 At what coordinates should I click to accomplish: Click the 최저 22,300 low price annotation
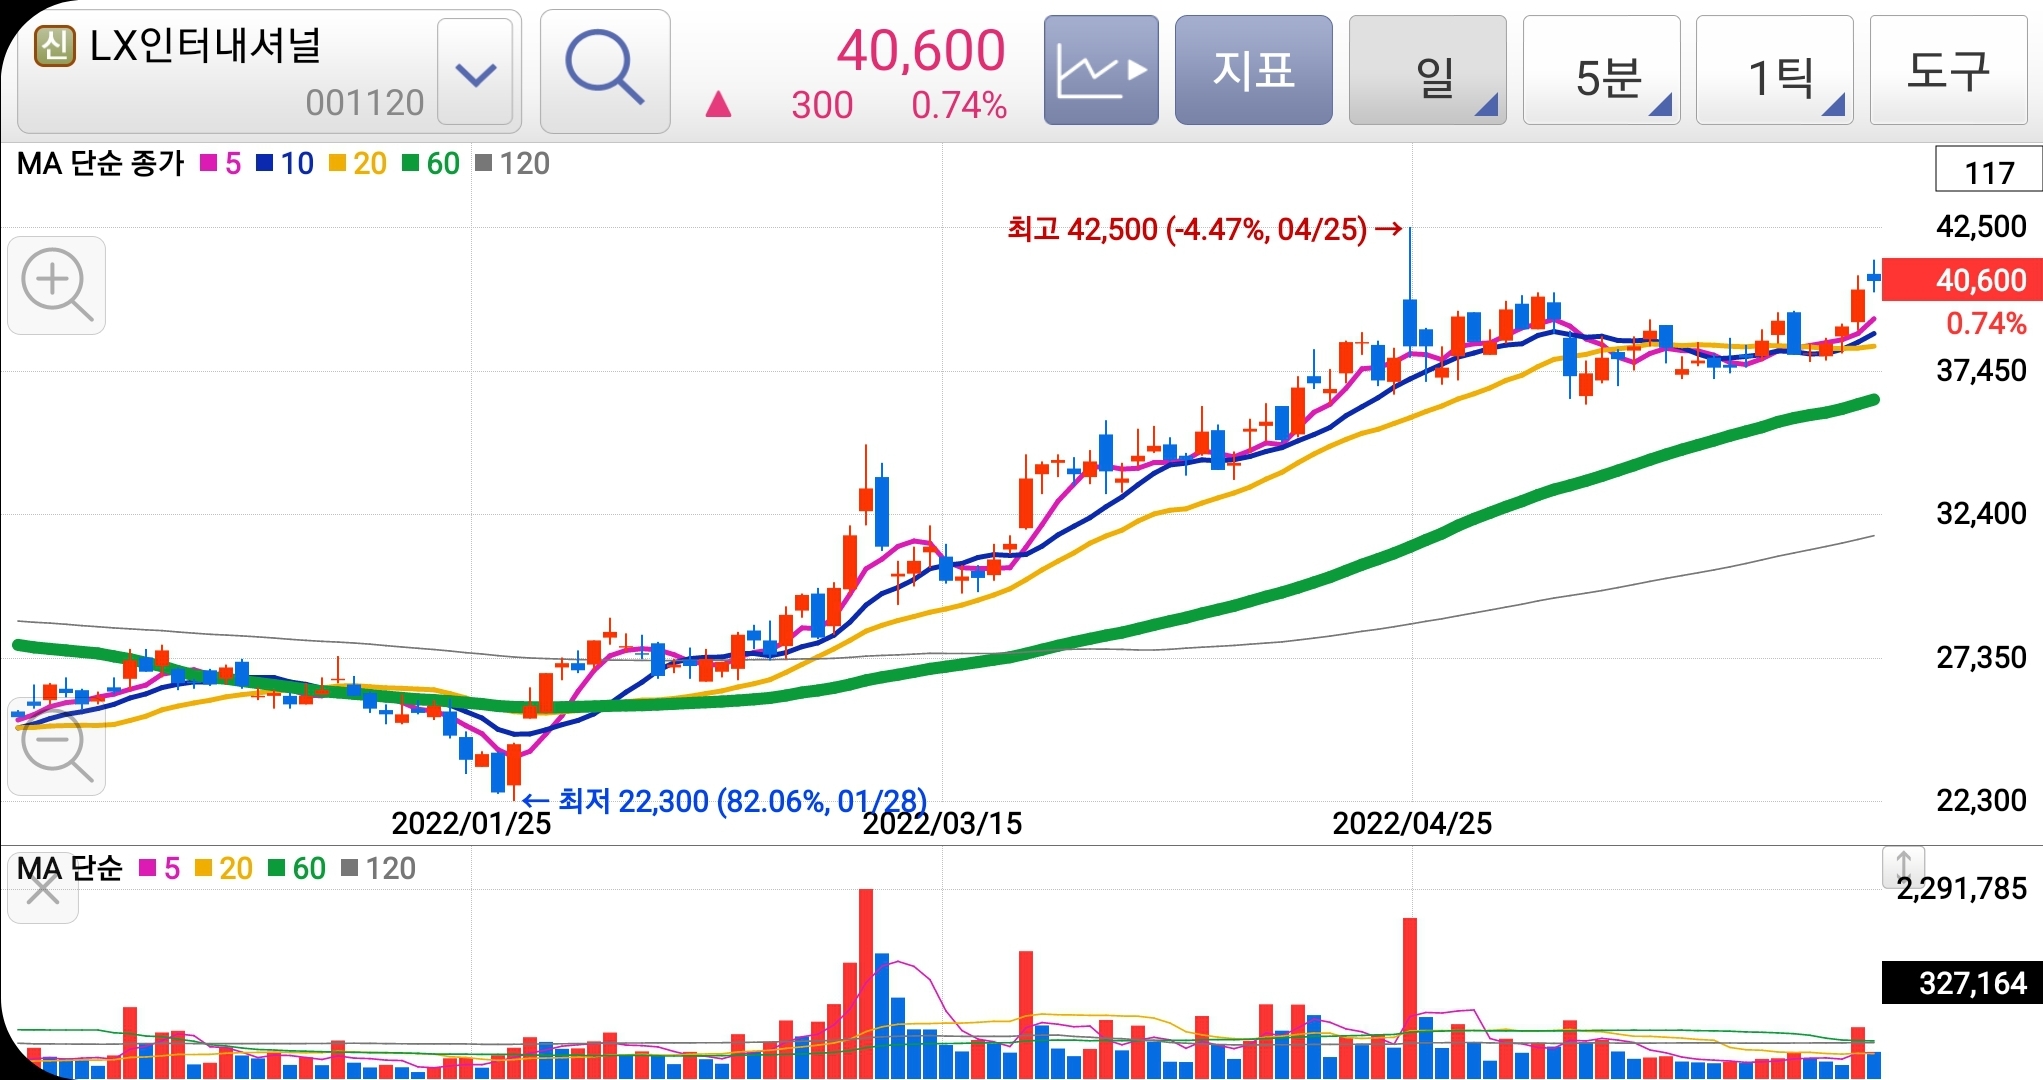point(725,801)
